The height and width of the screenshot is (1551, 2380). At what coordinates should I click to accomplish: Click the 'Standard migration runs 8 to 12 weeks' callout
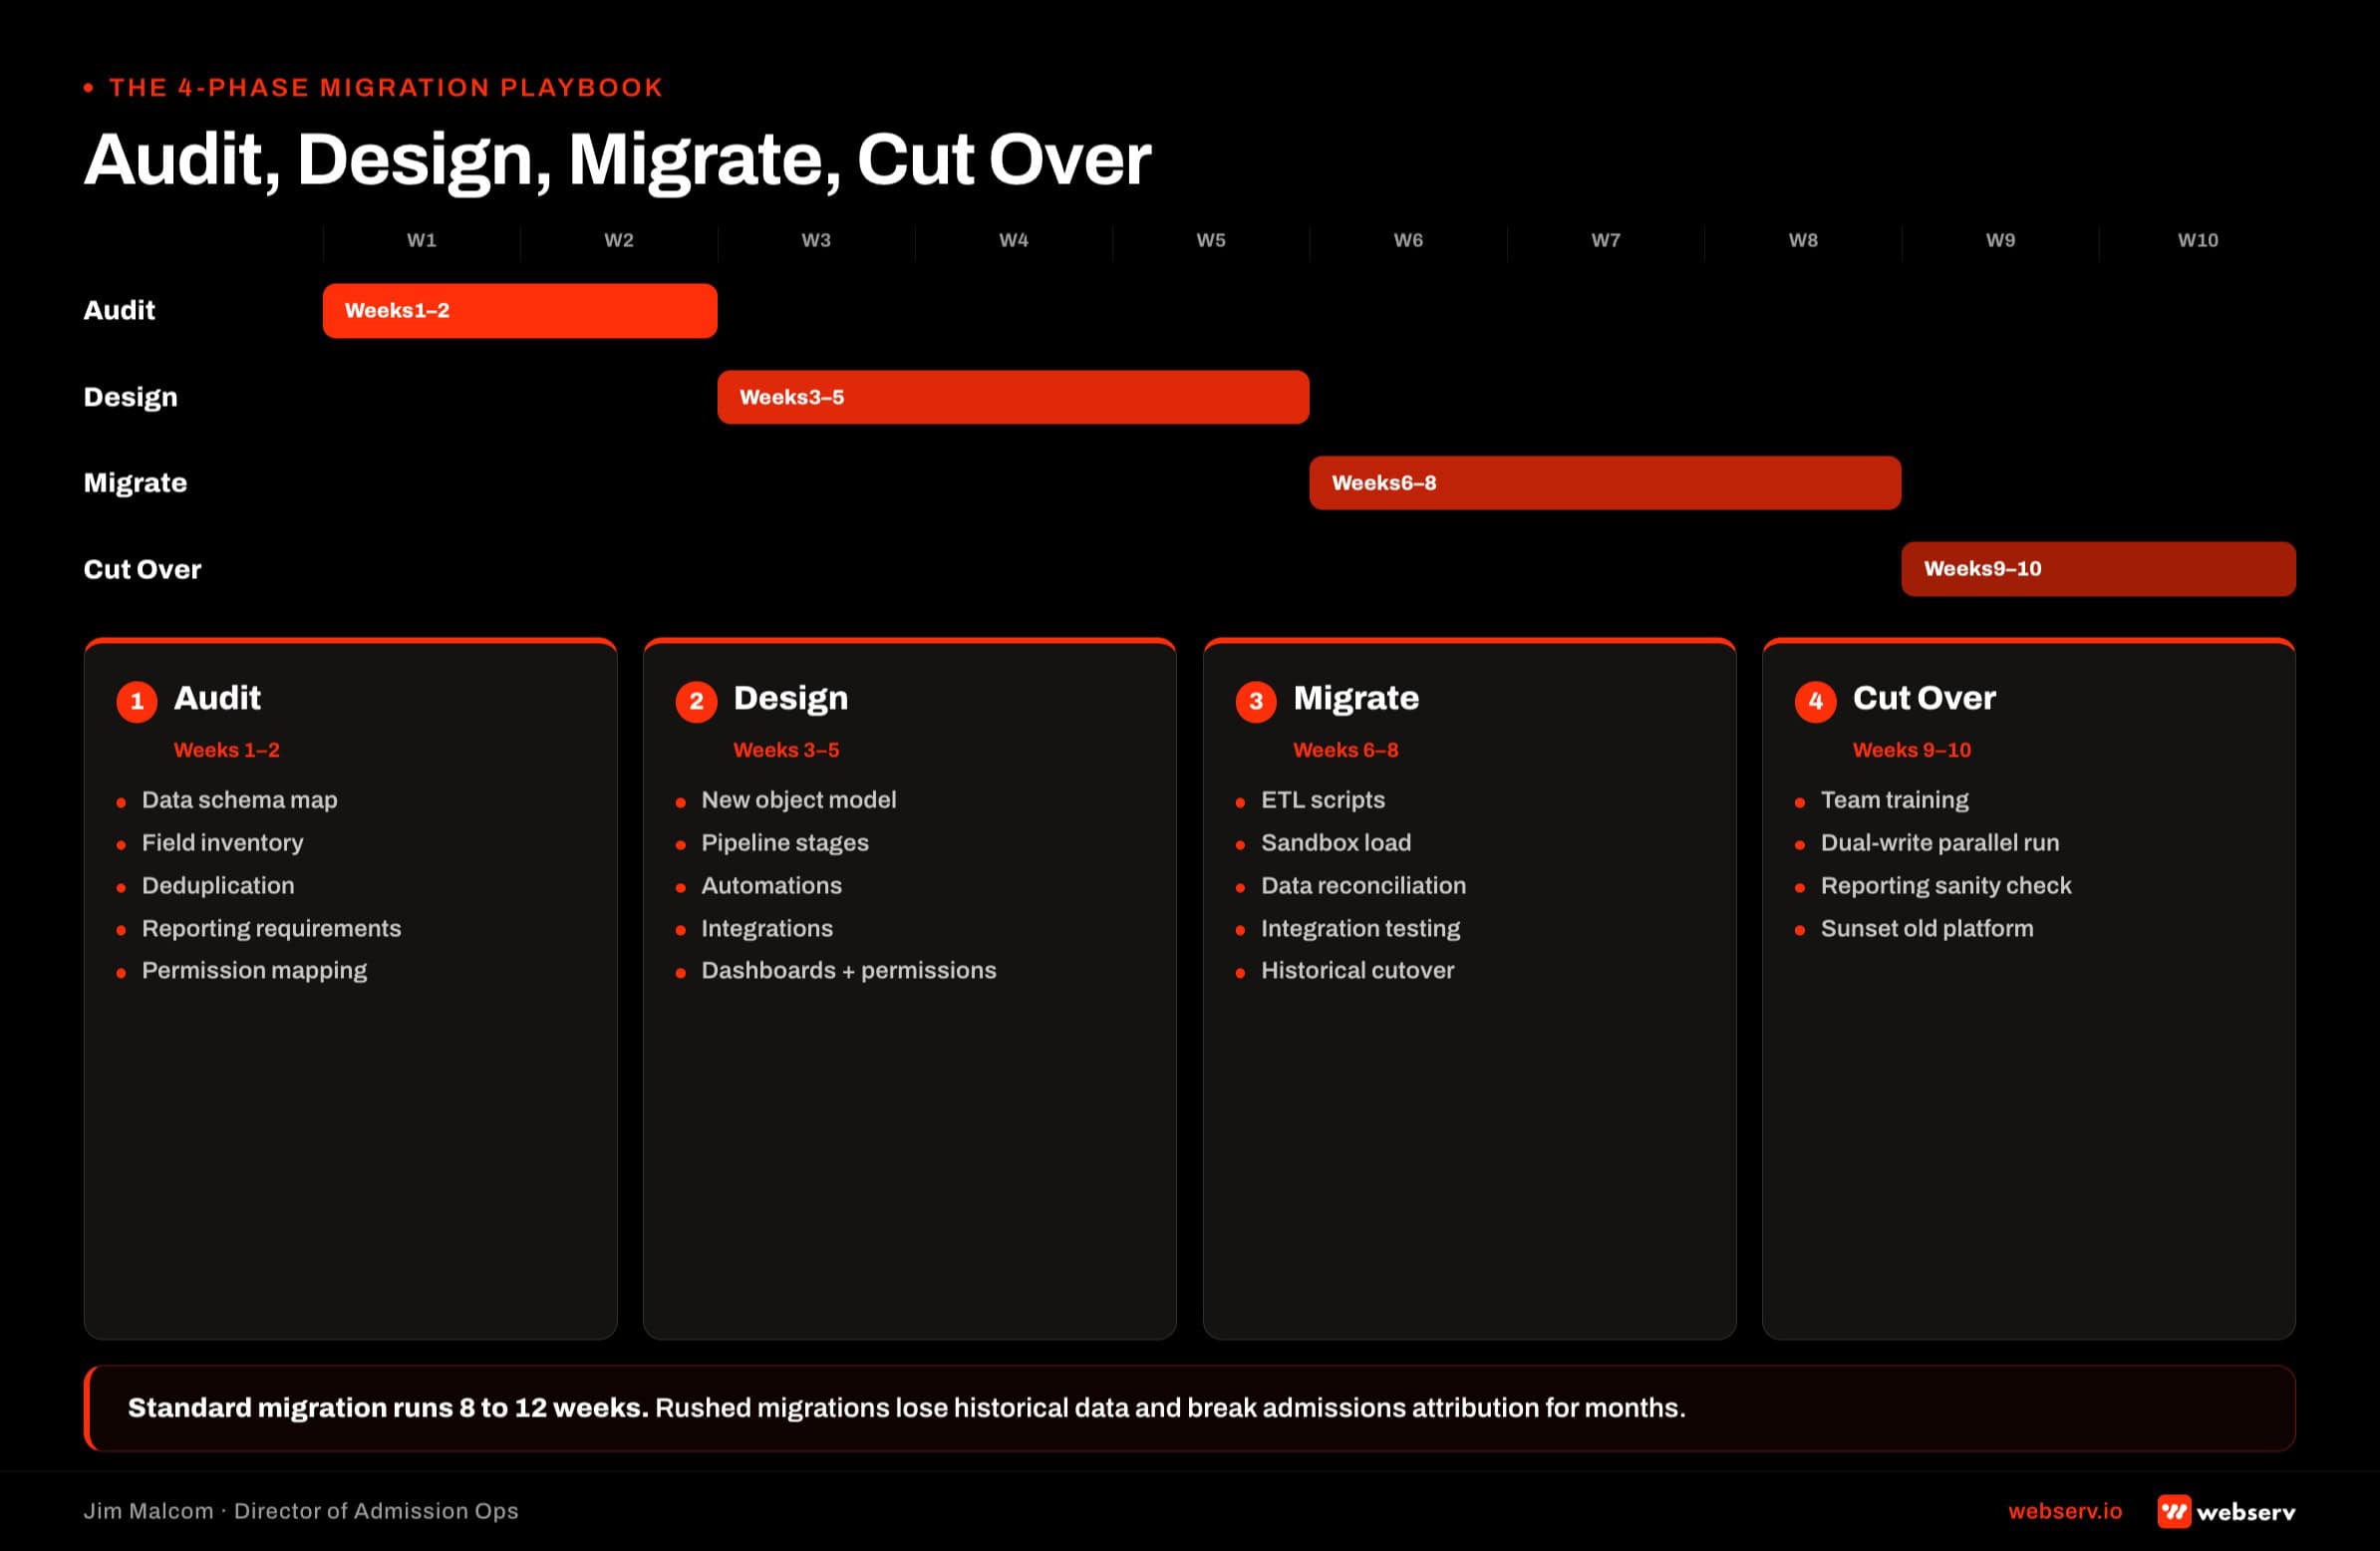click(x=1190, y=1408)
